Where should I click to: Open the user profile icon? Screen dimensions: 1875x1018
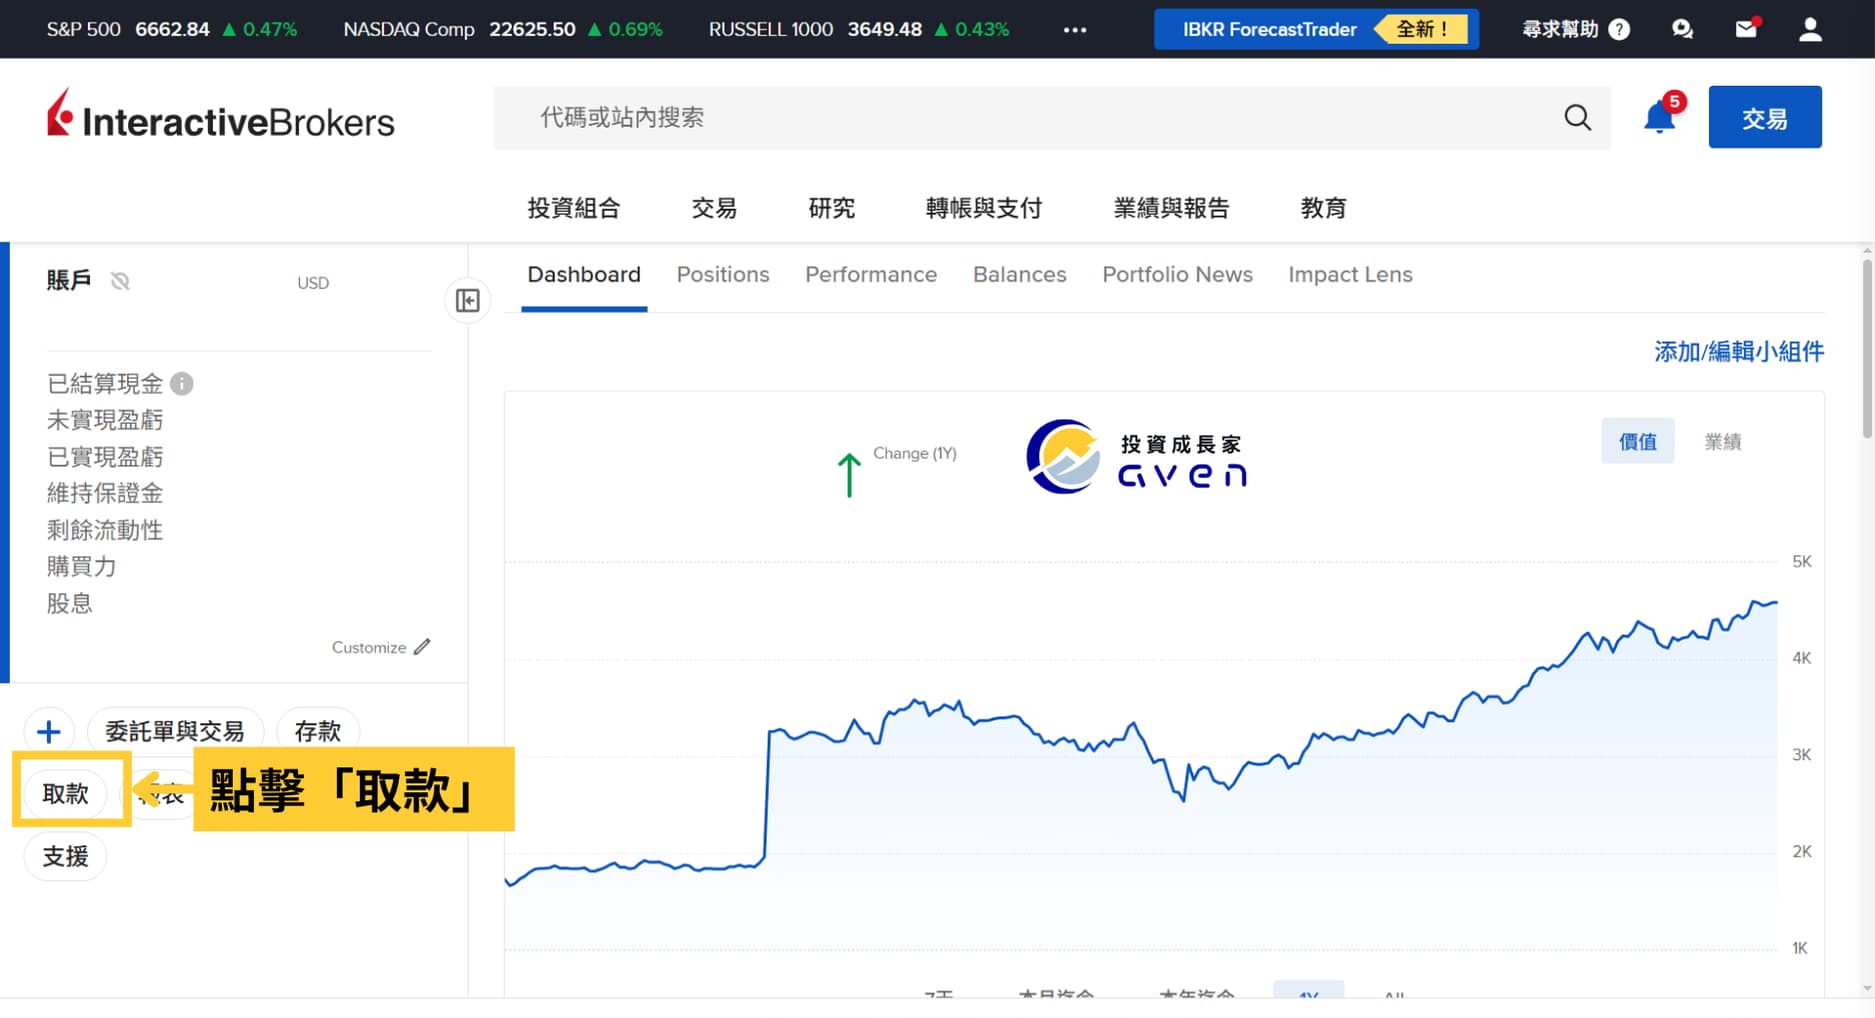tap(1810, 29)
